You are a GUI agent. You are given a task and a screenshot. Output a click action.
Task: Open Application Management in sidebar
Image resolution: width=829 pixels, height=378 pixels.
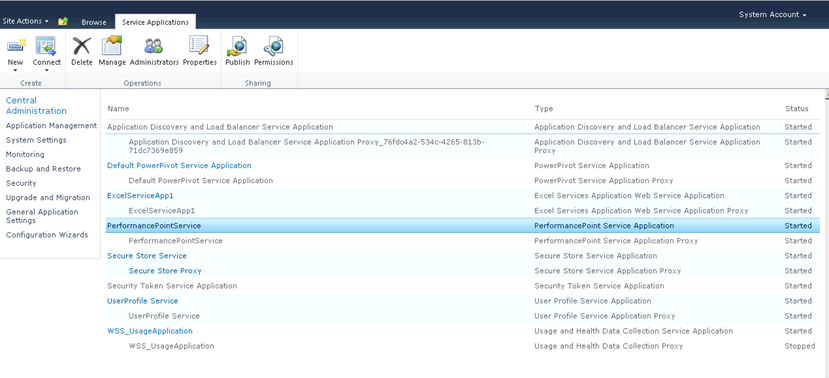(51, 126)
